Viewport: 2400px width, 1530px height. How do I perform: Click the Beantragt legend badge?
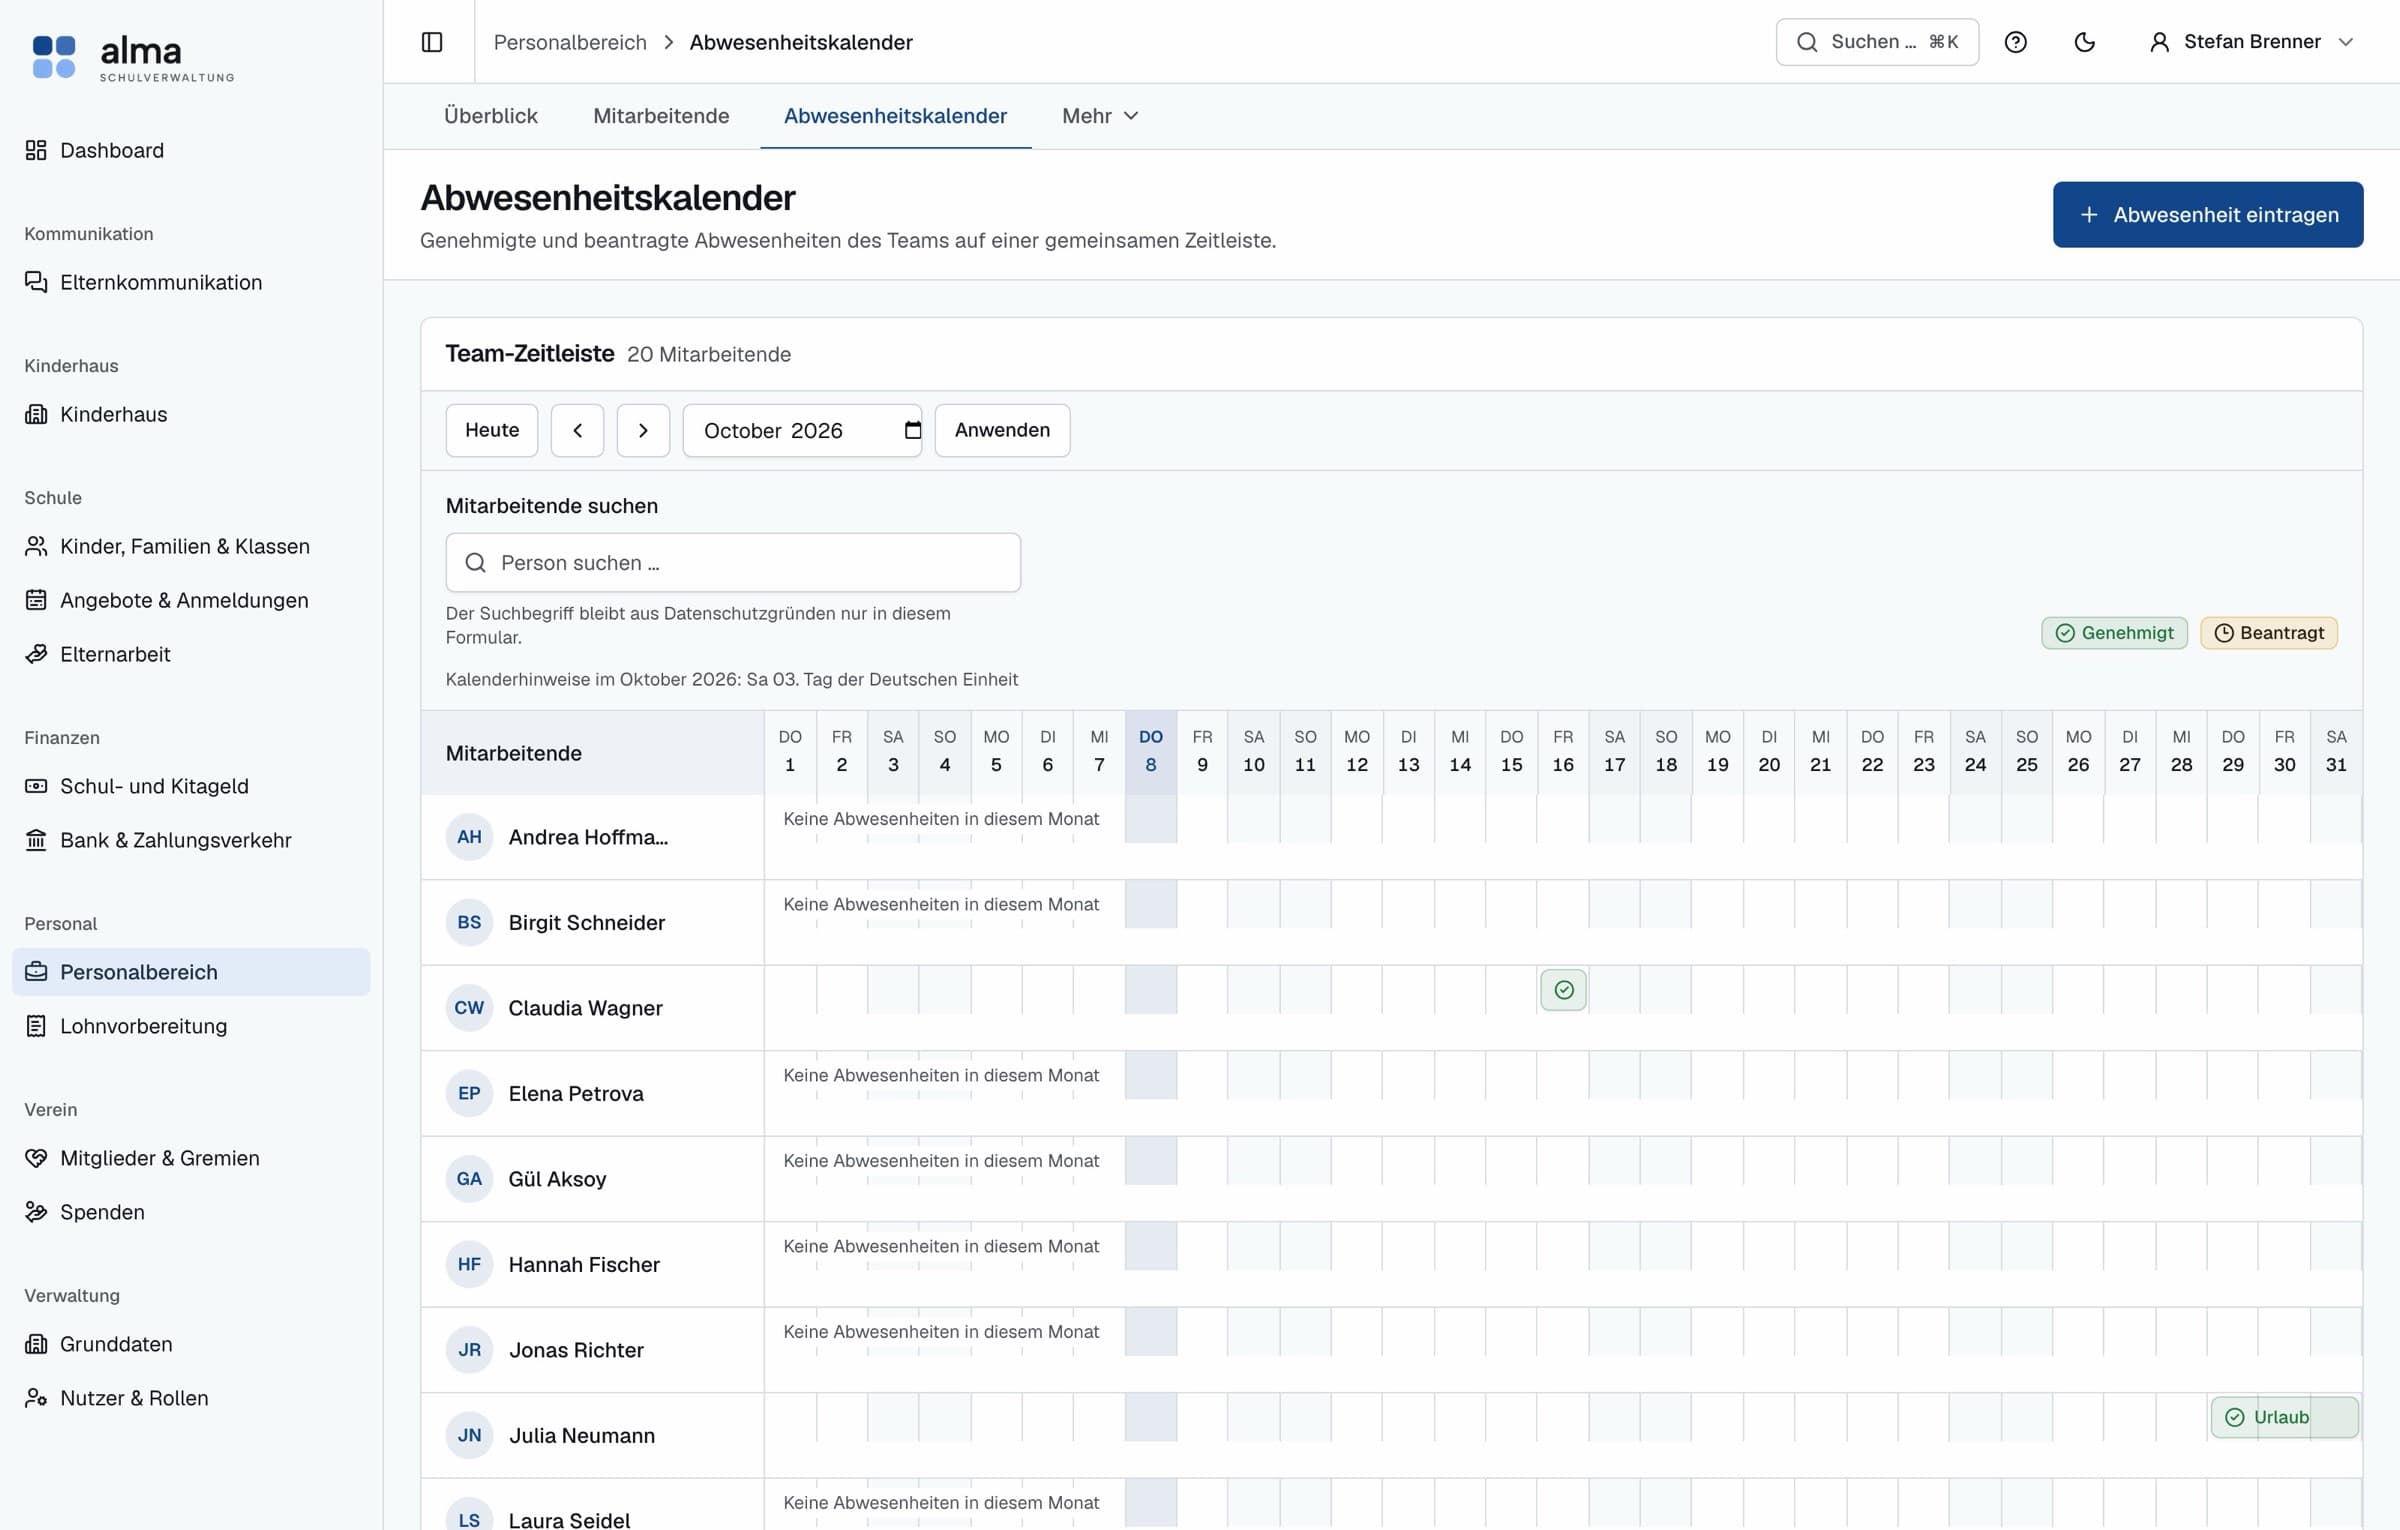click(2269, 633)
